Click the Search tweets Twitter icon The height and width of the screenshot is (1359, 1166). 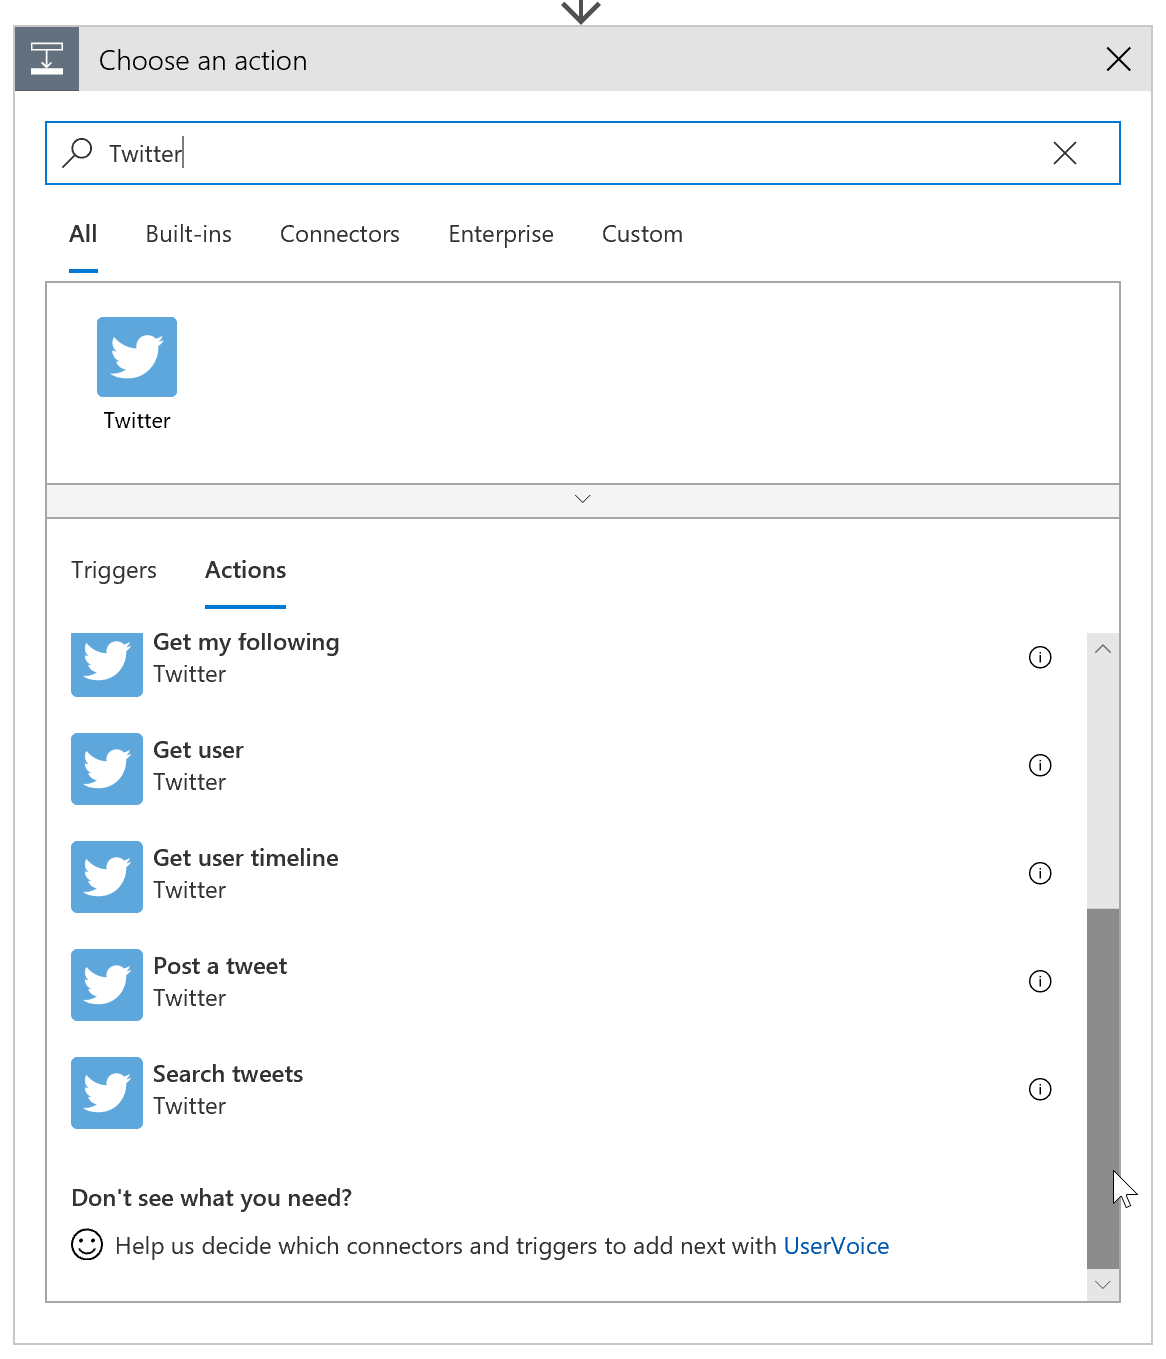tap(107, 1093)
